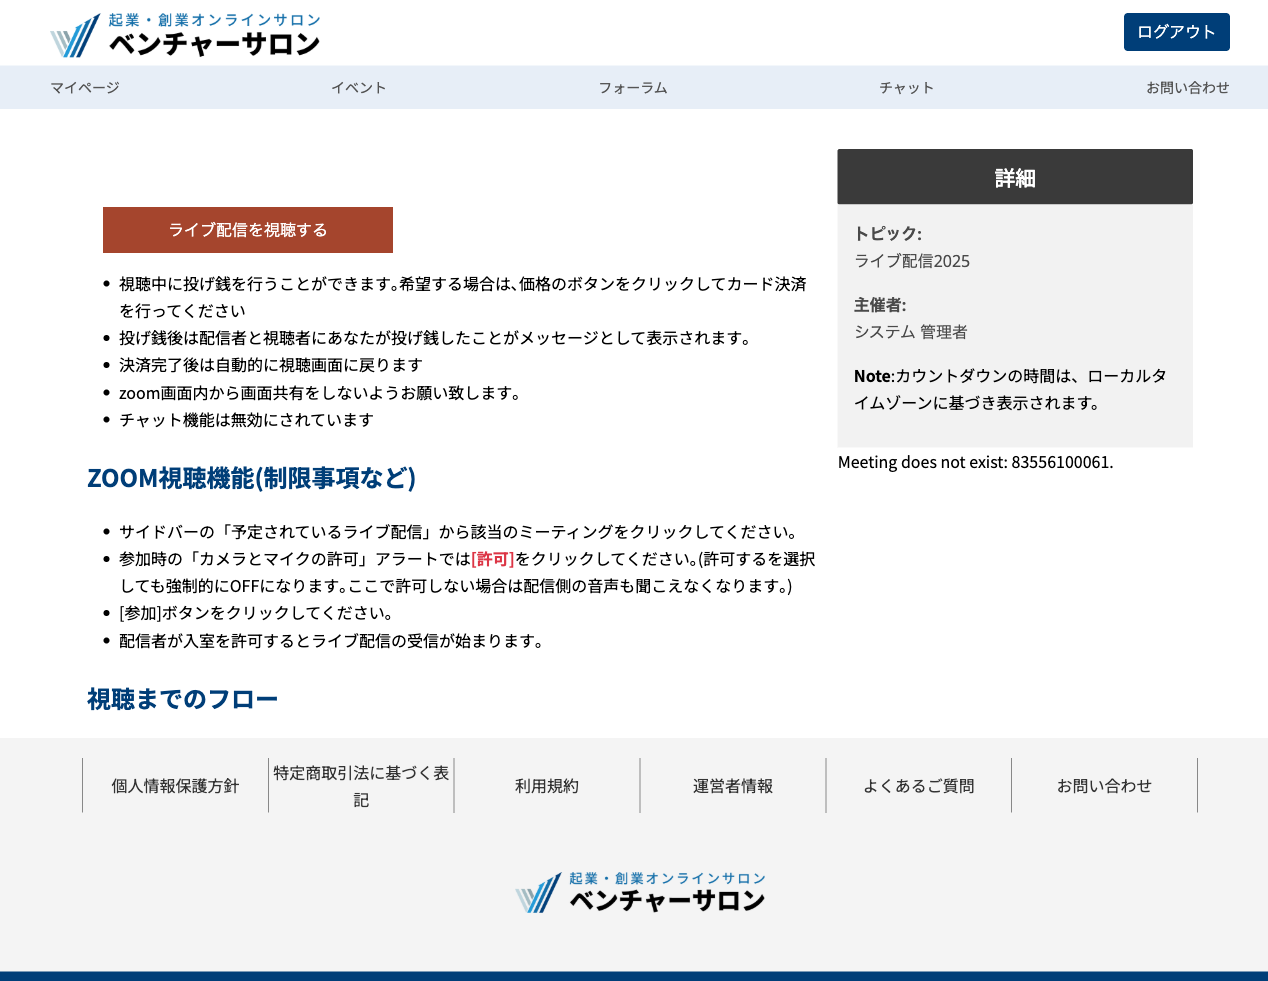Viewport: 1268px width, 981px height.
Task: Click the Meeting does not exist message
Action: pyautogui.click(x=975, y=461)
